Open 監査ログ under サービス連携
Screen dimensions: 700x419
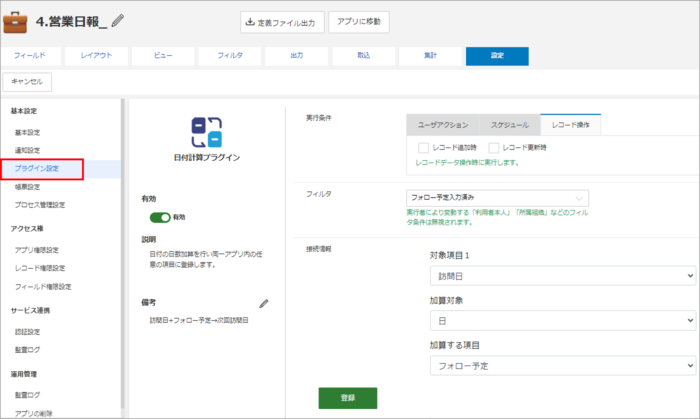[x=27, y=350]
